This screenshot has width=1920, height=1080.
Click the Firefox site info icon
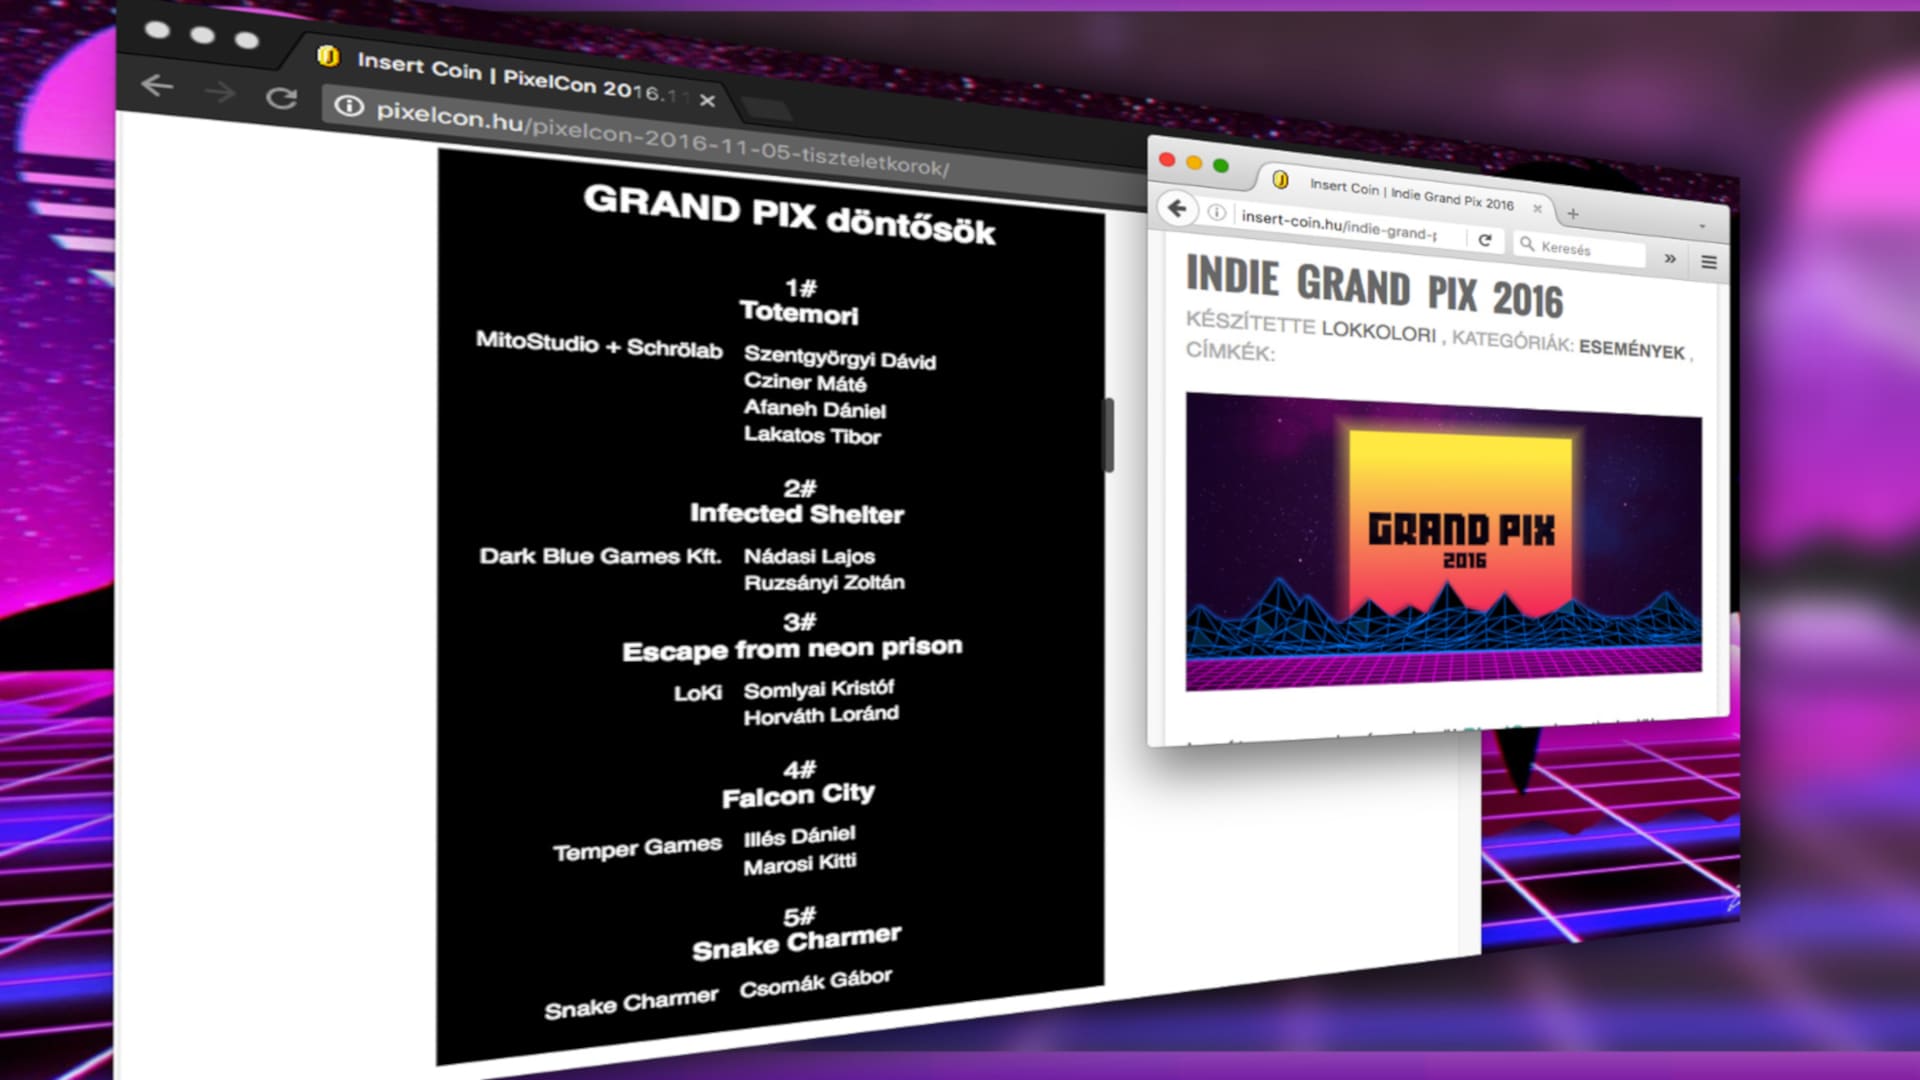click(1217, 212)
